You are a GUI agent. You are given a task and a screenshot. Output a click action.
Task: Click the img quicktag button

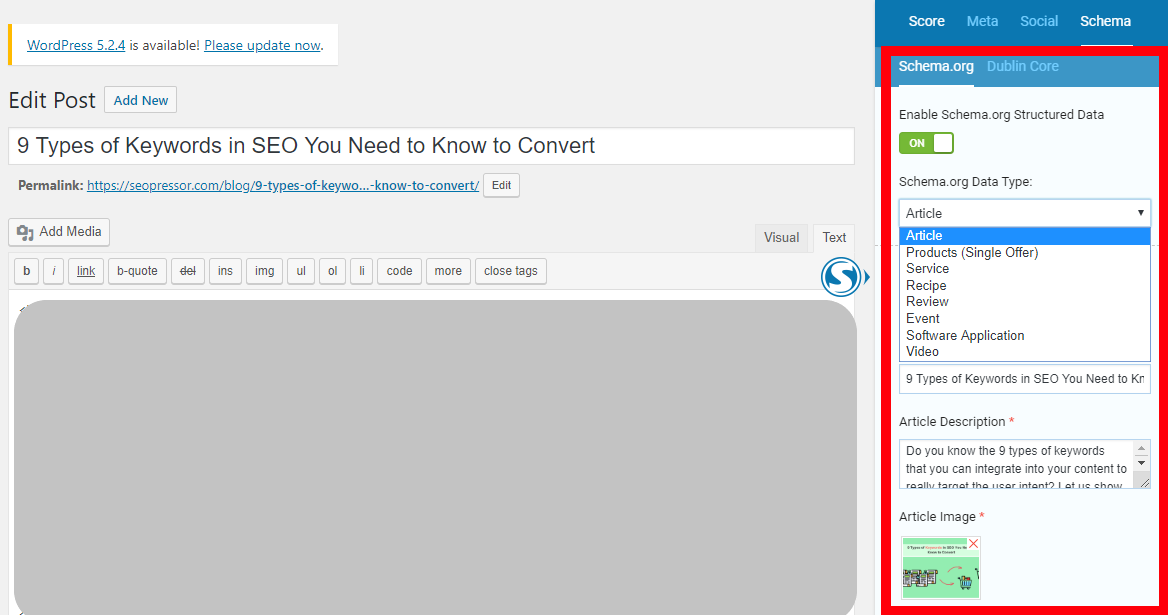[x=264, y=271]
